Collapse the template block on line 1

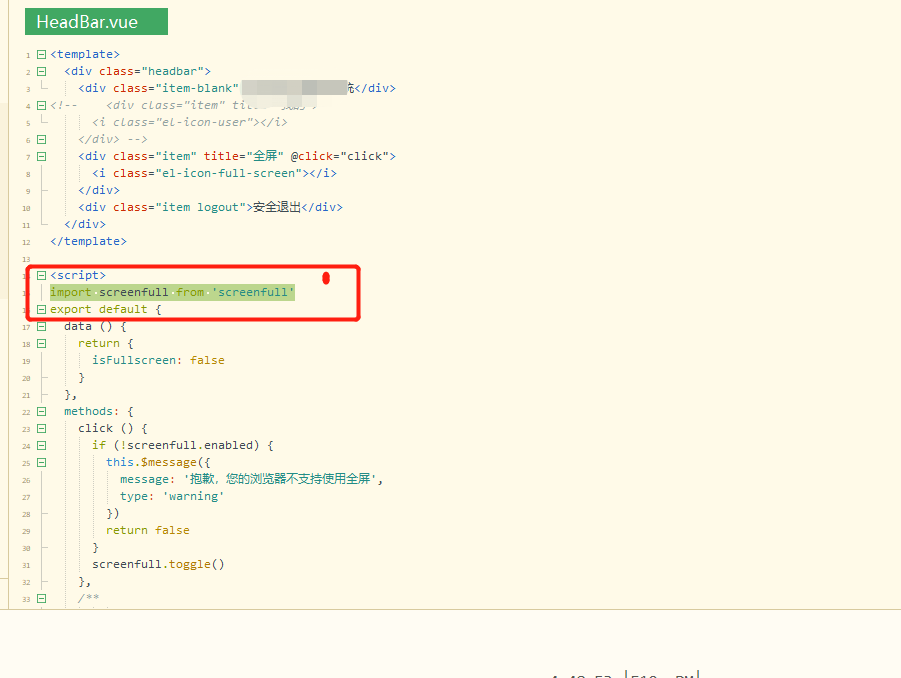click(40, 54)
